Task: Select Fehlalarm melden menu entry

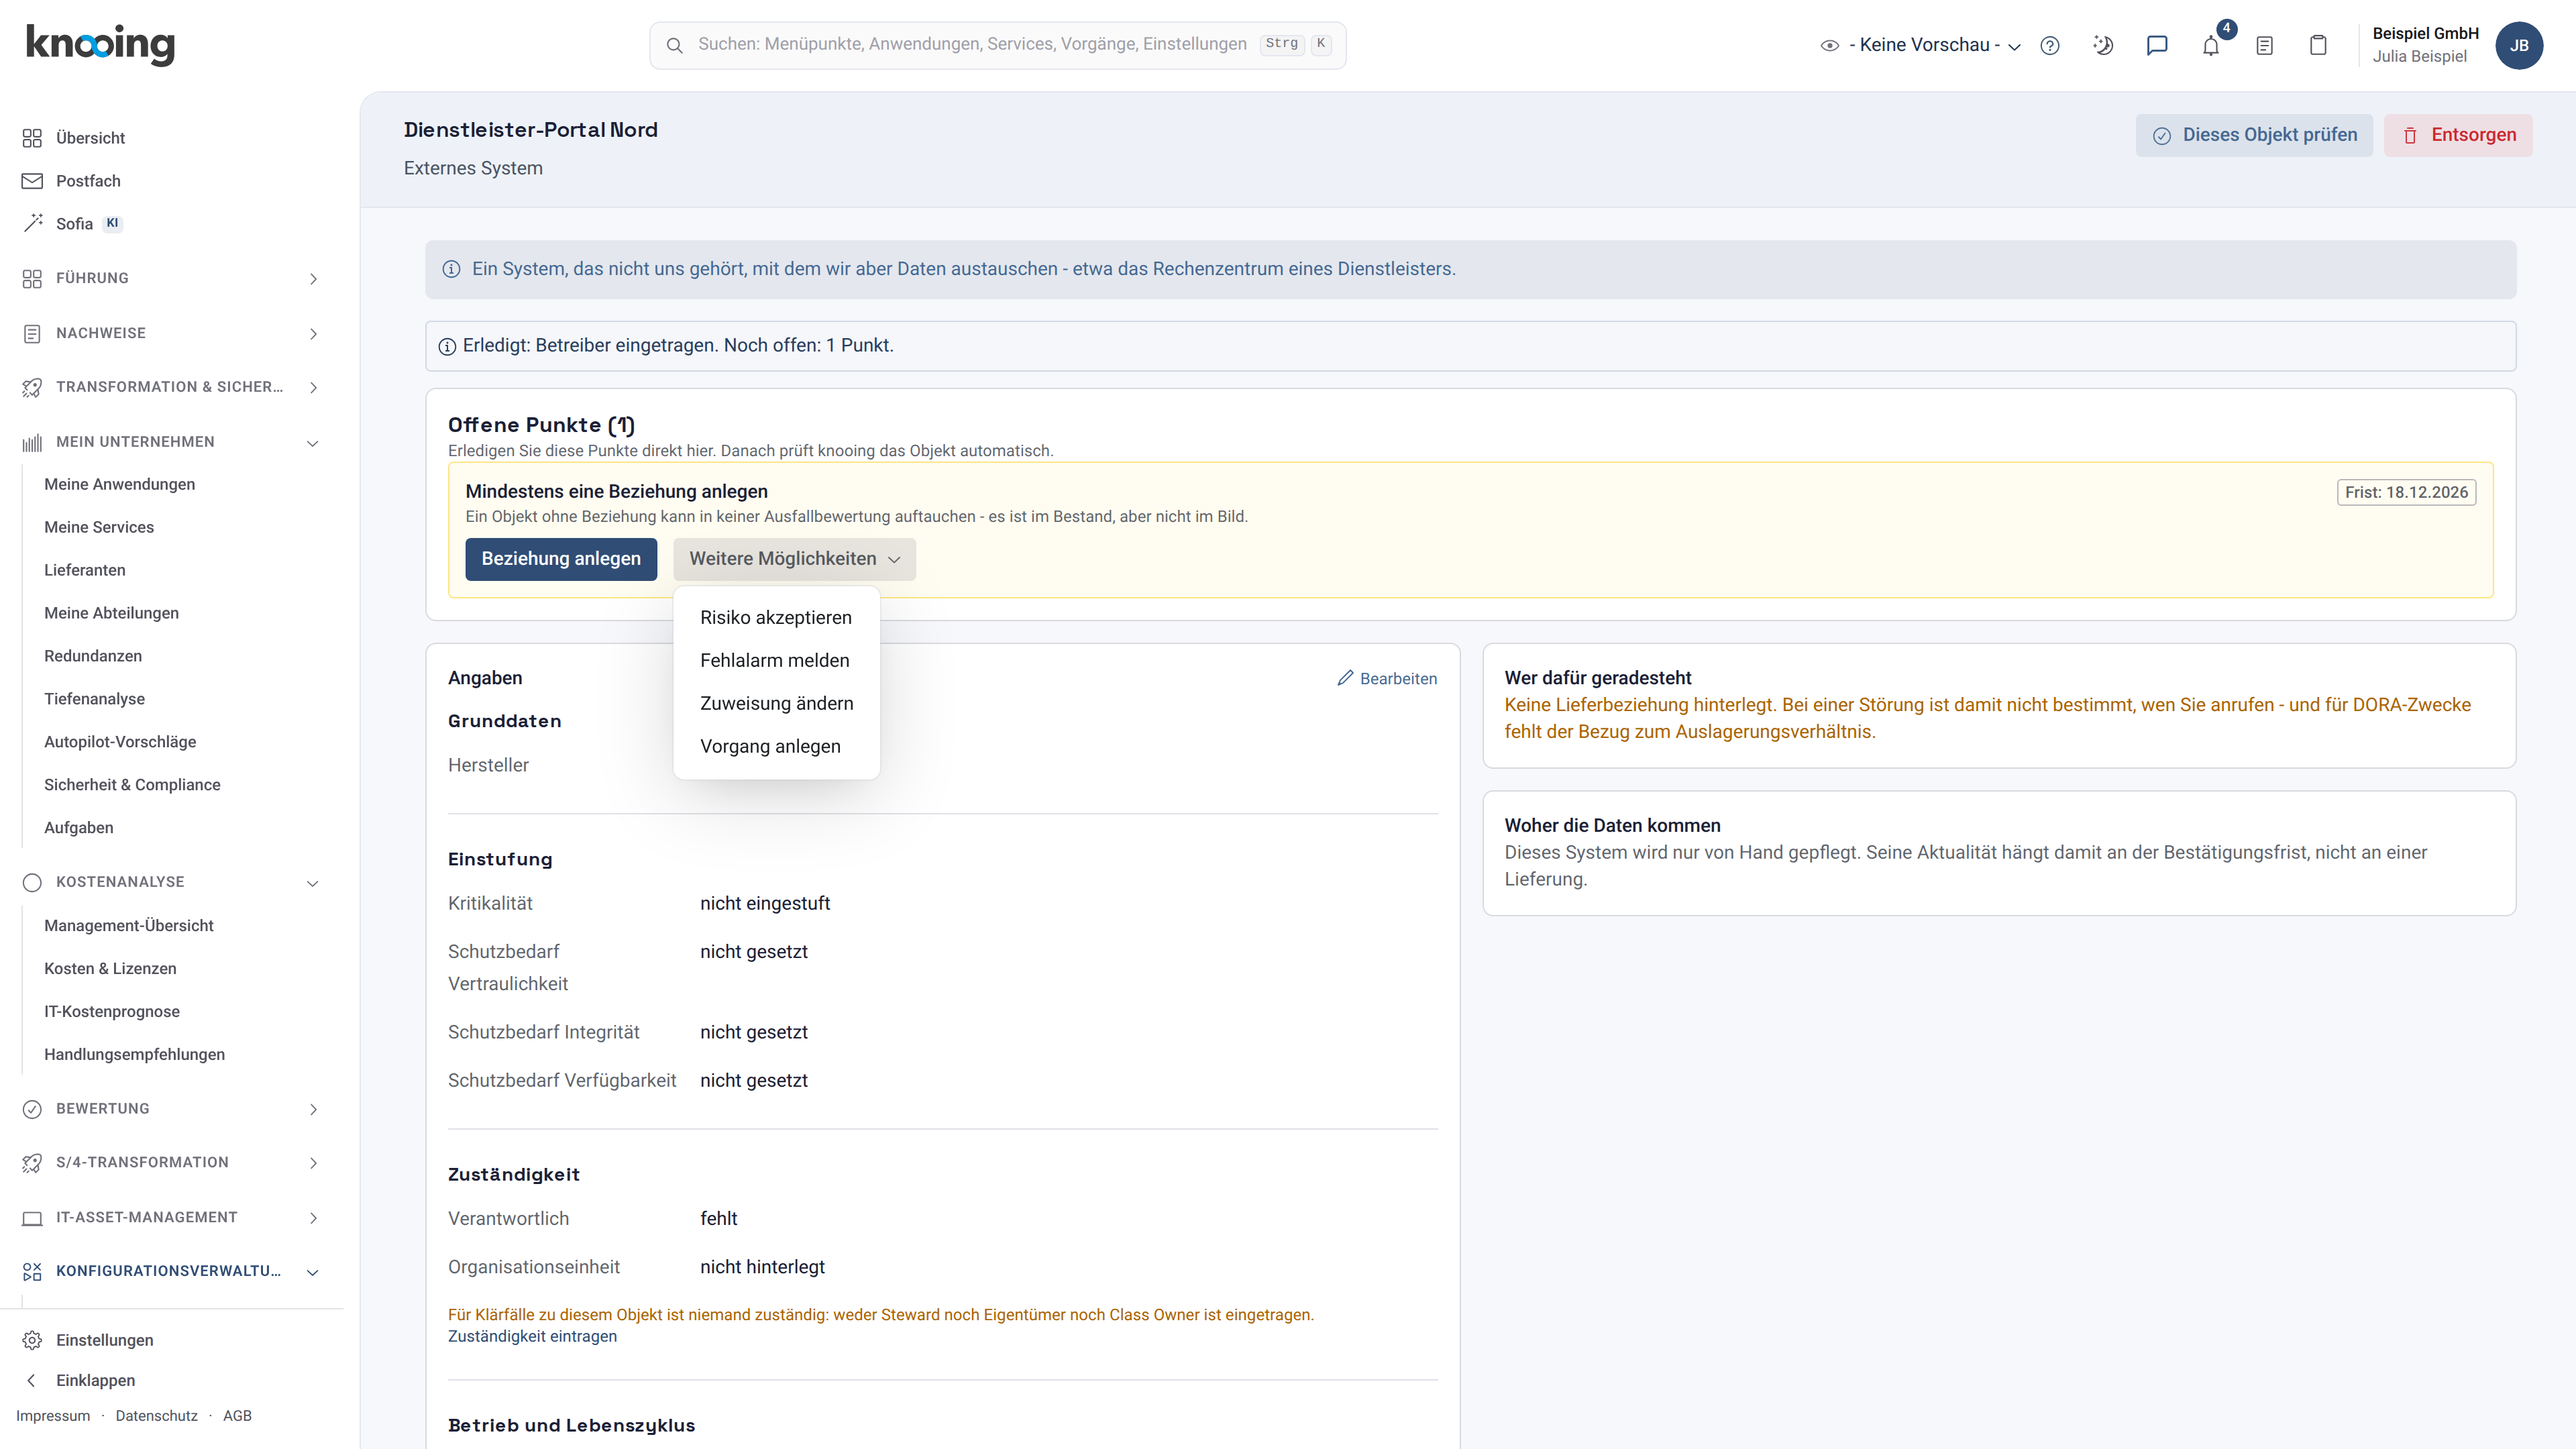Action: tap(776, 661)
